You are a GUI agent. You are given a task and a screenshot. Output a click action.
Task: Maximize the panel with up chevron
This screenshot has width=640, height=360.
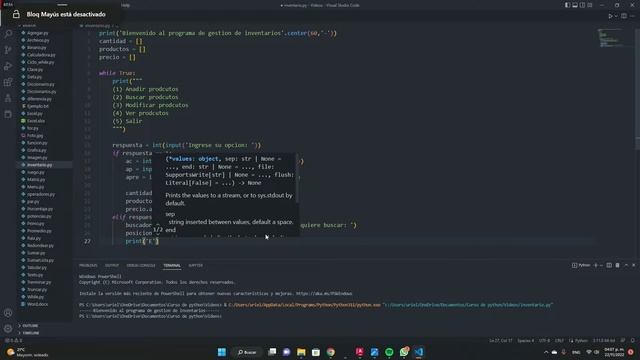pos(626,265)
